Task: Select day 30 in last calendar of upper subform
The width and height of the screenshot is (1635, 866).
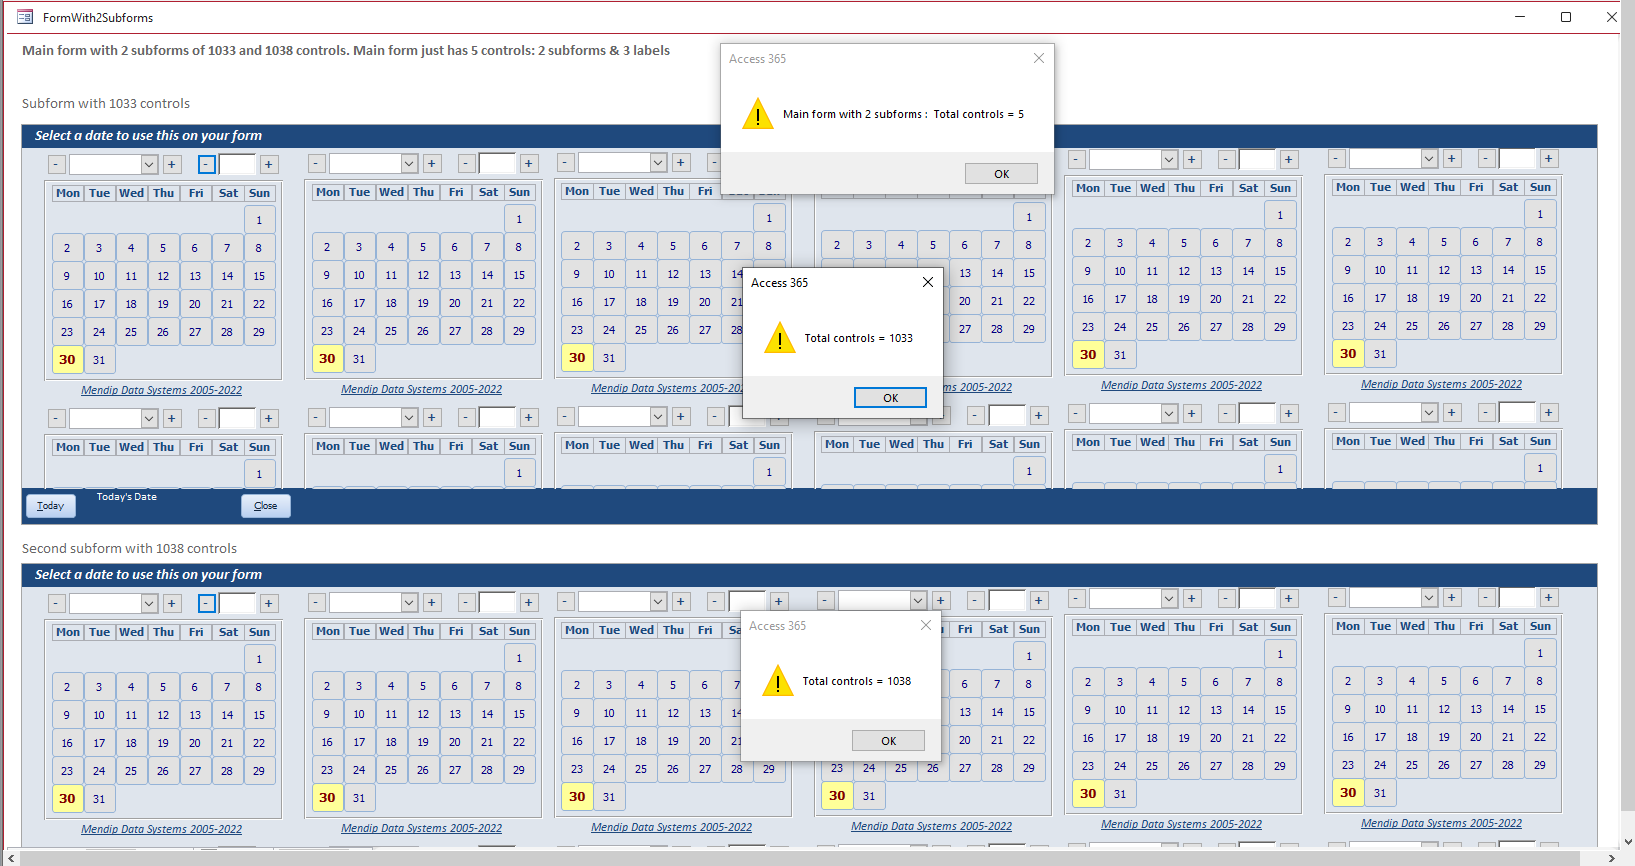Action: (x=1348, y=354)
